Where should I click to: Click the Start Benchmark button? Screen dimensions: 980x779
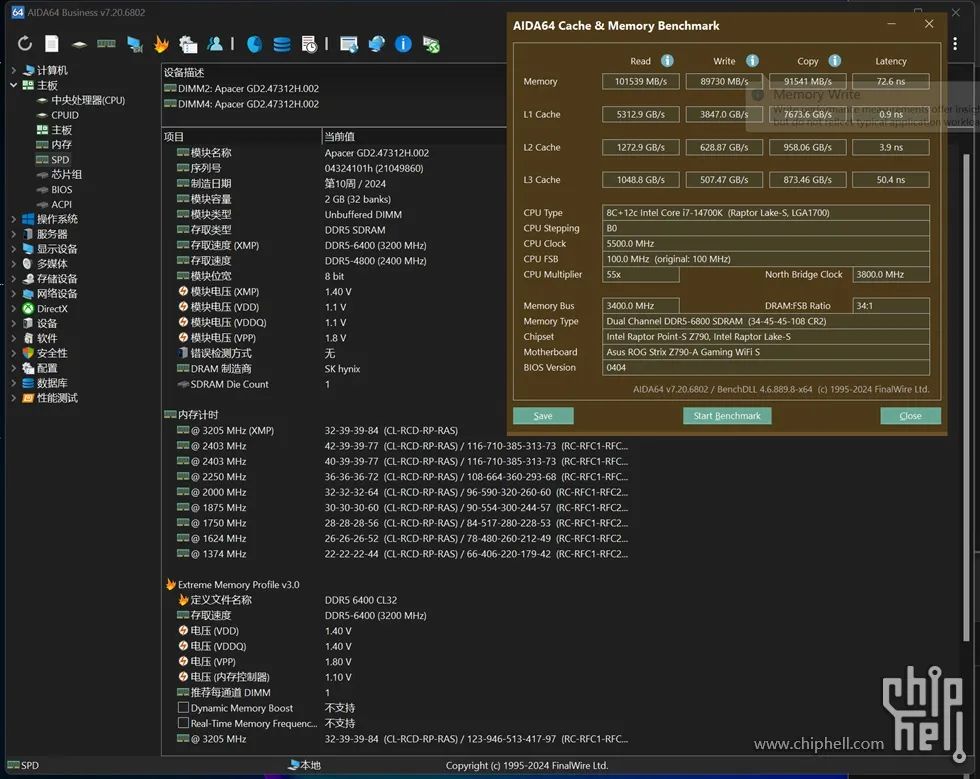[x=727, y=416]
